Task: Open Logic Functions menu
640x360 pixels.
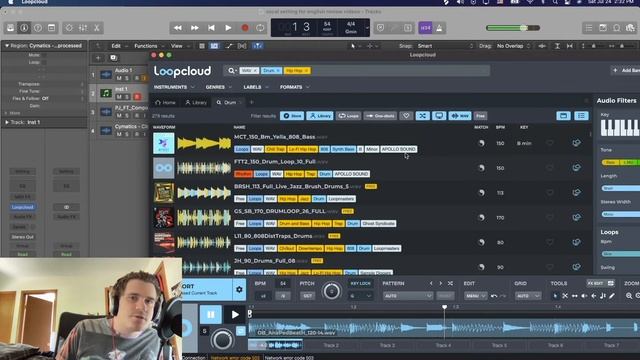Action: click(146, 46)
